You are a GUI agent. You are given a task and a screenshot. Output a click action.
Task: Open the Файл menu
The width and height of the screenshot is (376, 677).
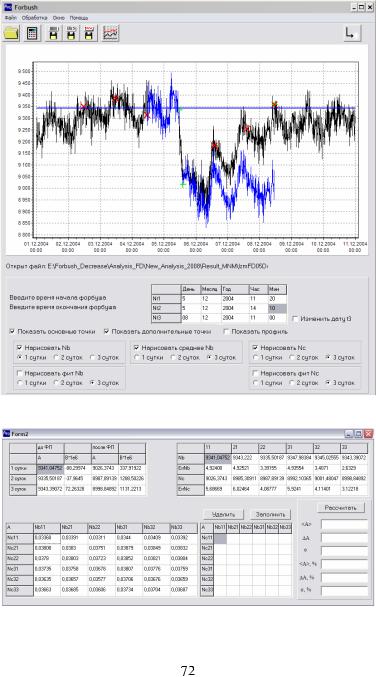(11, 18)
